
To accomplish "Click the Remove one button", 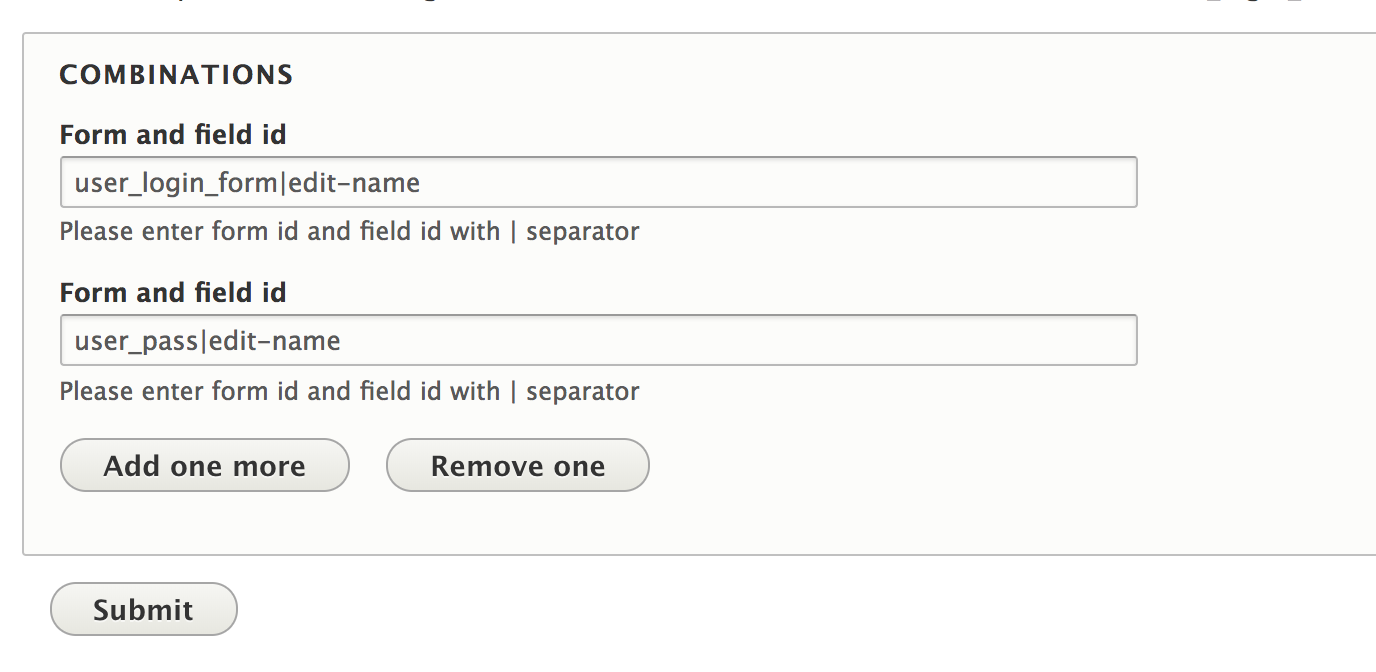I will pos(518,465).
